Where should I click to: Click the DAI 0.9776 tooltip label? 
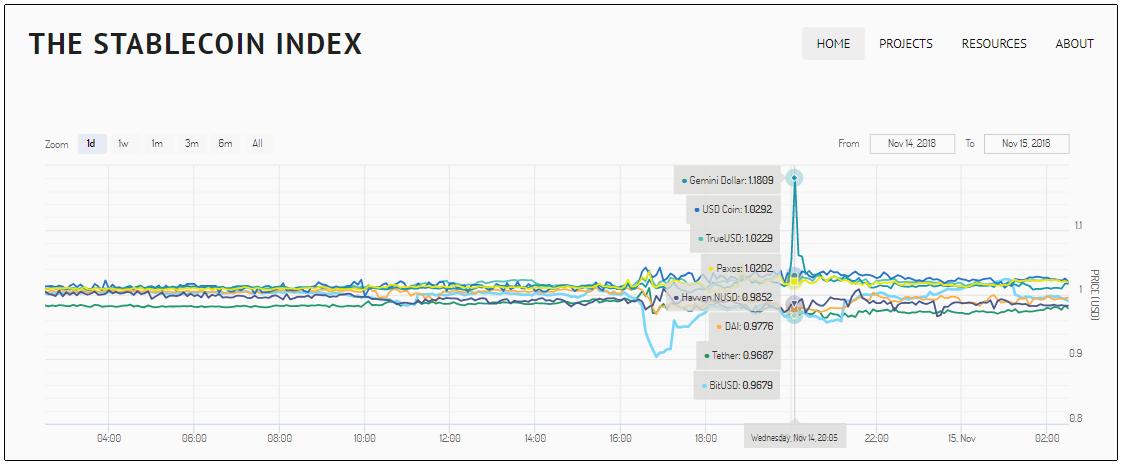[x=744, y=326]
